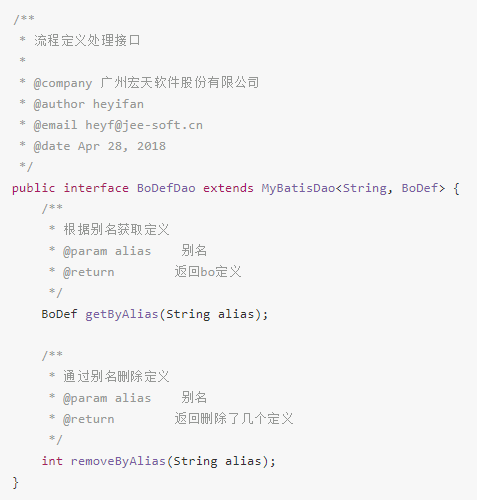Click the comment title 流程定义处理接口
Viewport: 477px width, 500px height.
pyautogui.click(x=87, y=40)
